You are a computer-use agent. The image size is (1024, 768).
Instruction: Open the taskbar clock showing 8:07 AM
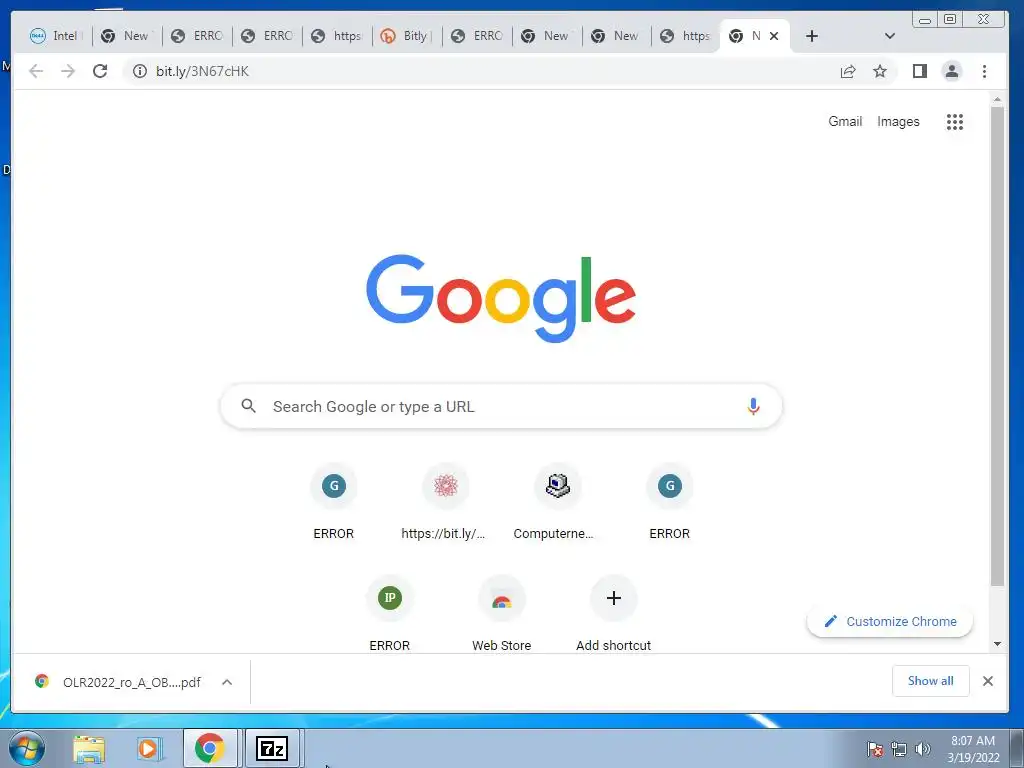click(x=973, y=748)
